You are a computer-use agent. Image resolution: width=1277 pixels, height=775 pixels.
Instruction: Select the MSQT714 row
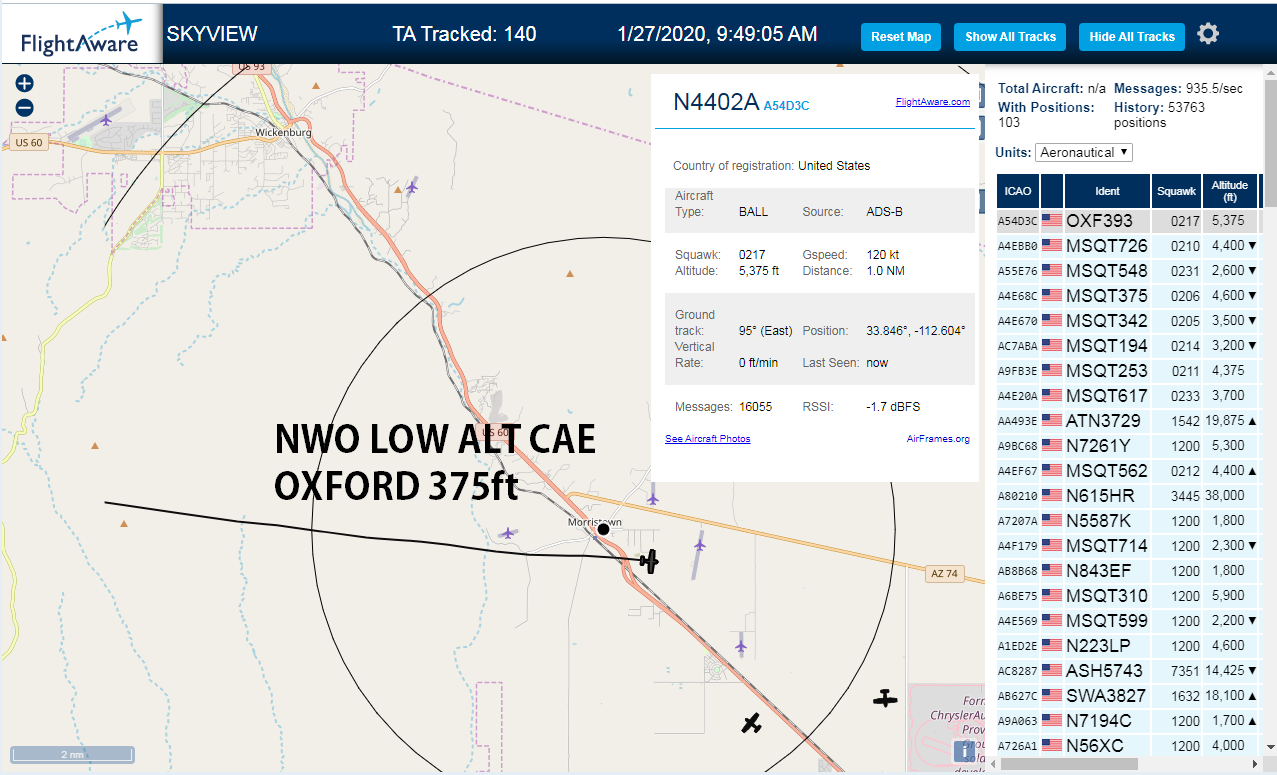coord(1127,545)
